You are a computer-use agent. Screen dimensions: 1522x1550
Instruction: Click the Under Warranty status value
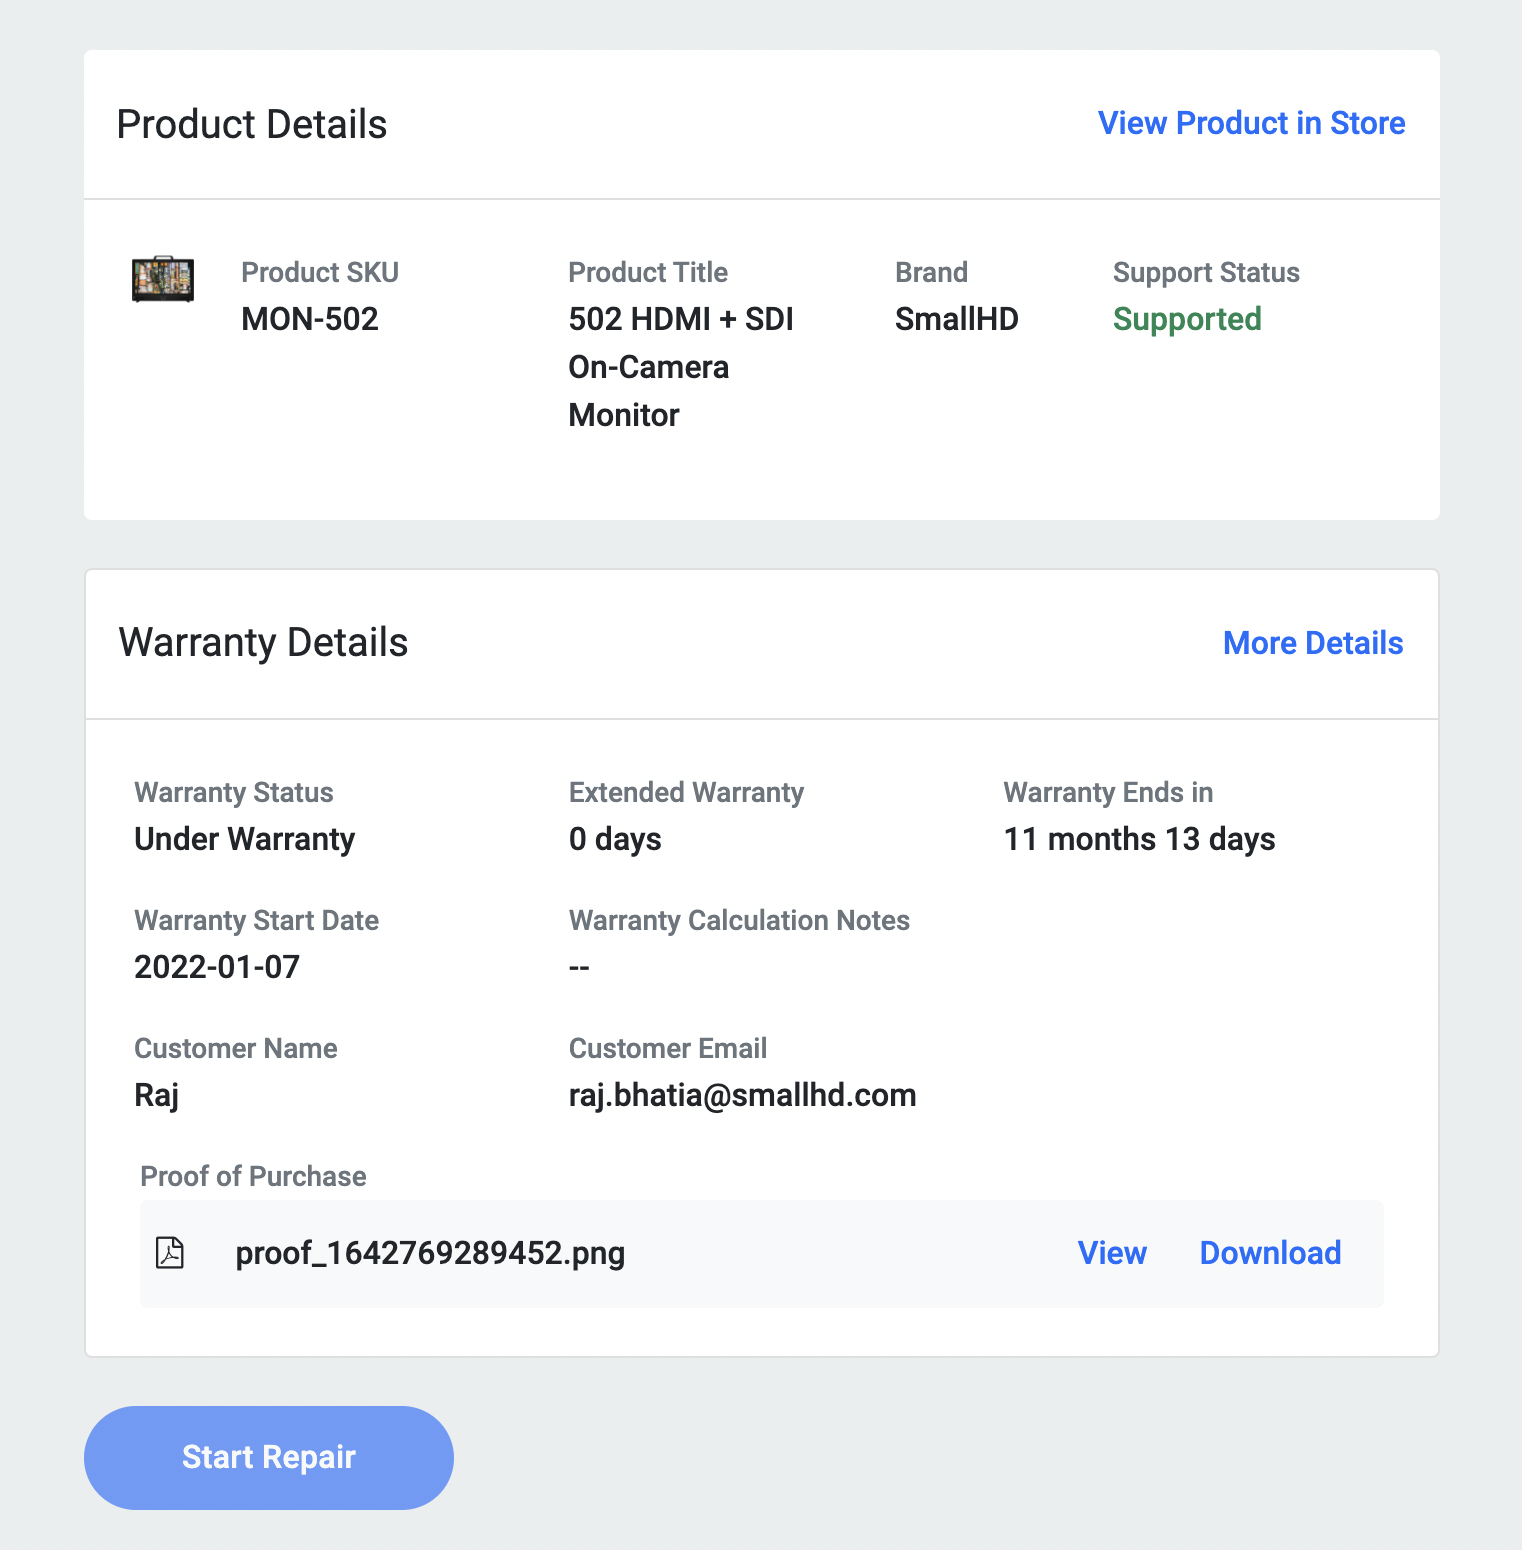[244, 839]
